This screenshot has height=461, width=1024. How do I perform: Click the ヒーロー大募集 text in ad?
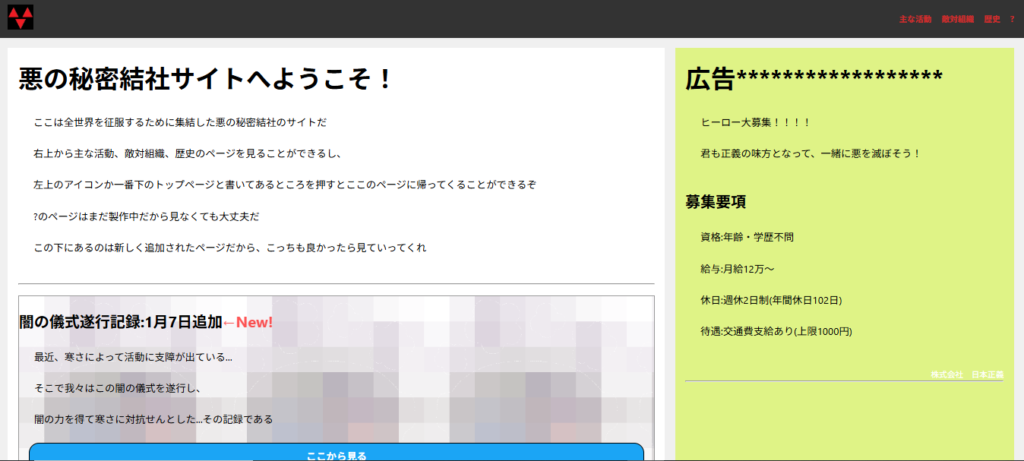[x=755, y=122]
